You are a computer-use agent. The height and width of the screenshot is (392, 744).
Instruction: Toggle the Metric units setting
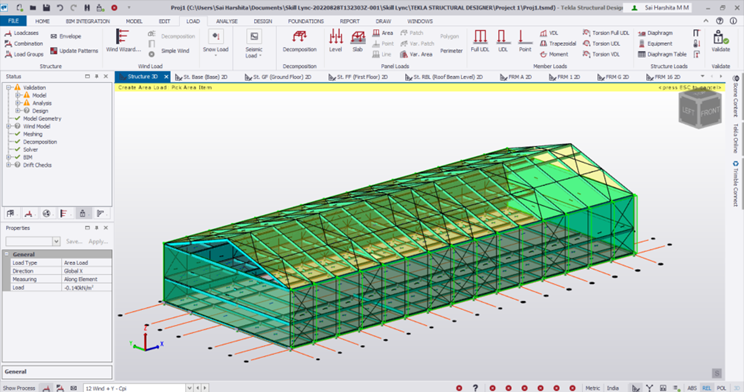pyautogui.click(x=592, y=388)
